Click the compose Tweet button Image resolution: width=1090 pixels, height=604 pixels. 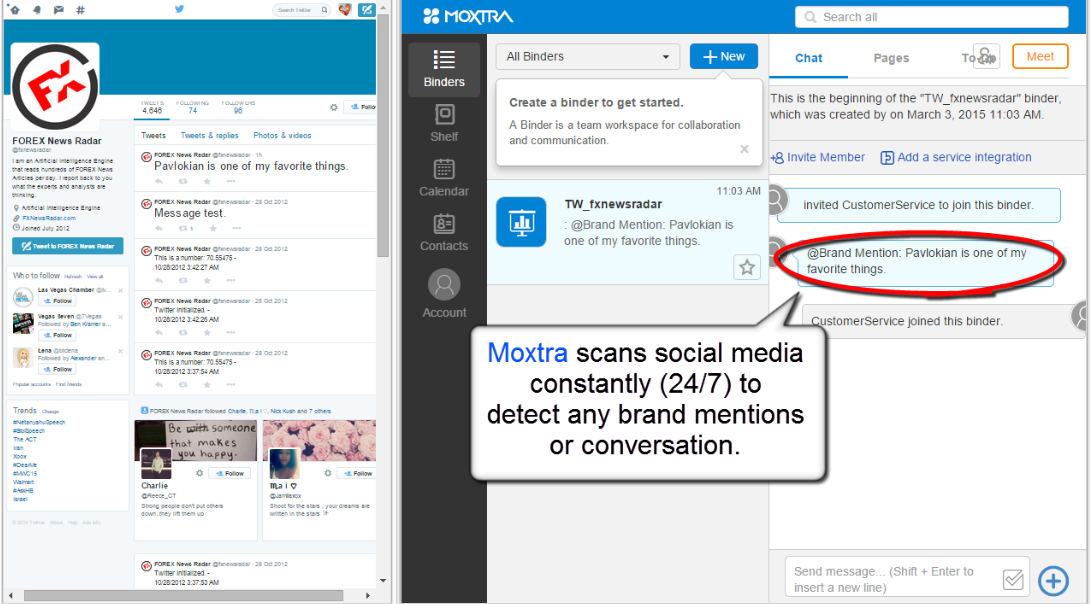coord(366,10)
